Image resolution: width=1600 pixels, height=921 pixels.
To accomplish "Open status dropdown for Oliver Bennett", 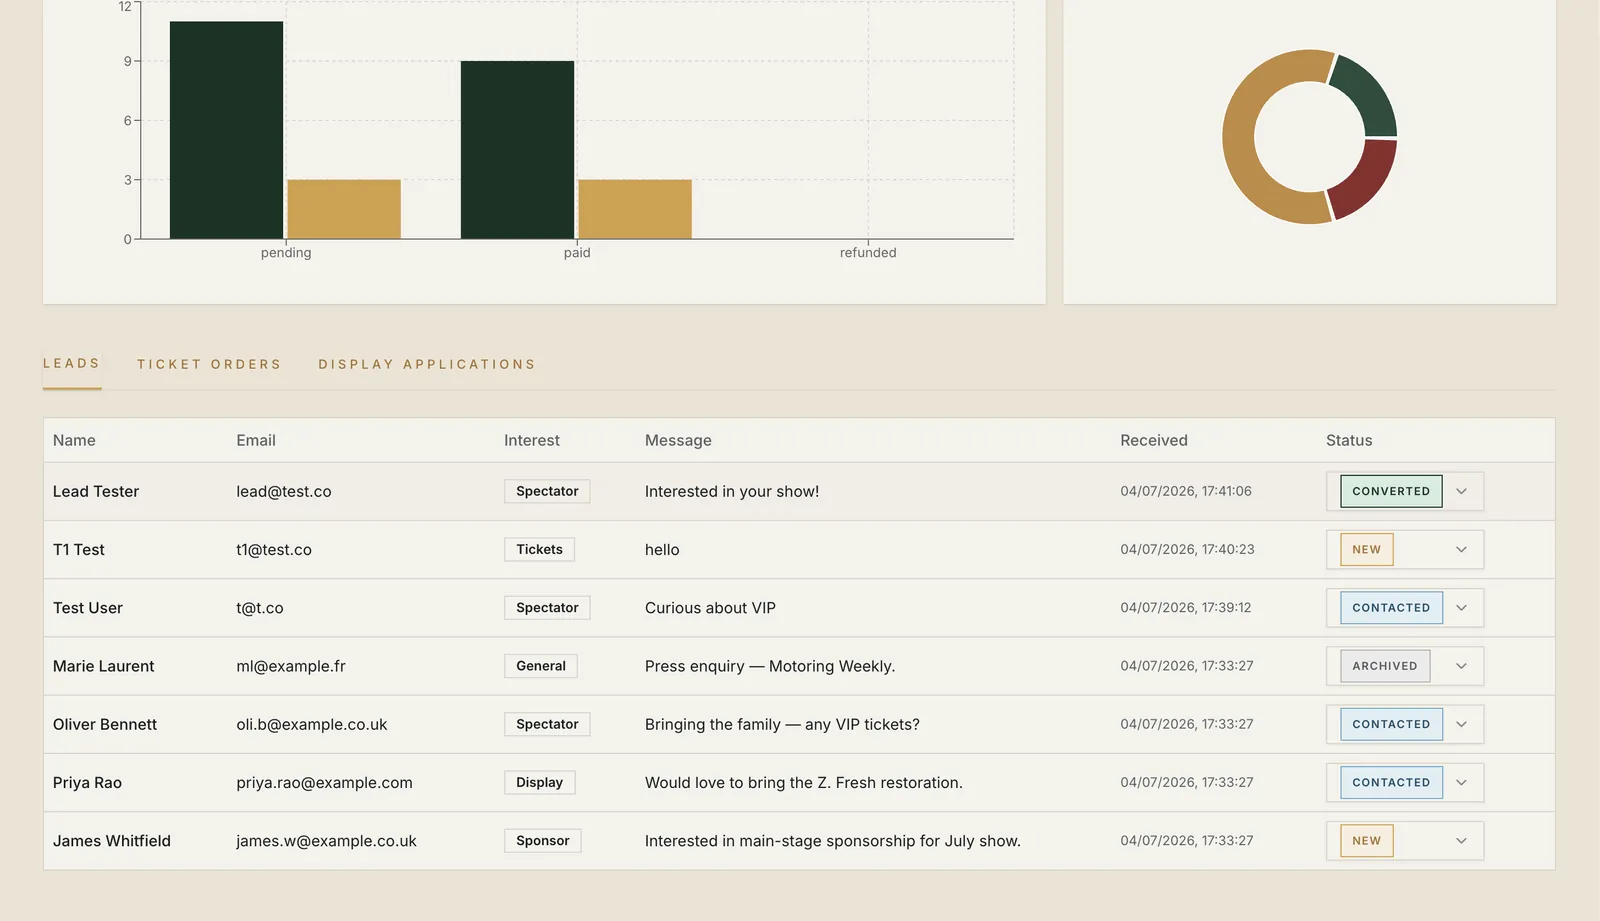I will tap(1404, 724).
